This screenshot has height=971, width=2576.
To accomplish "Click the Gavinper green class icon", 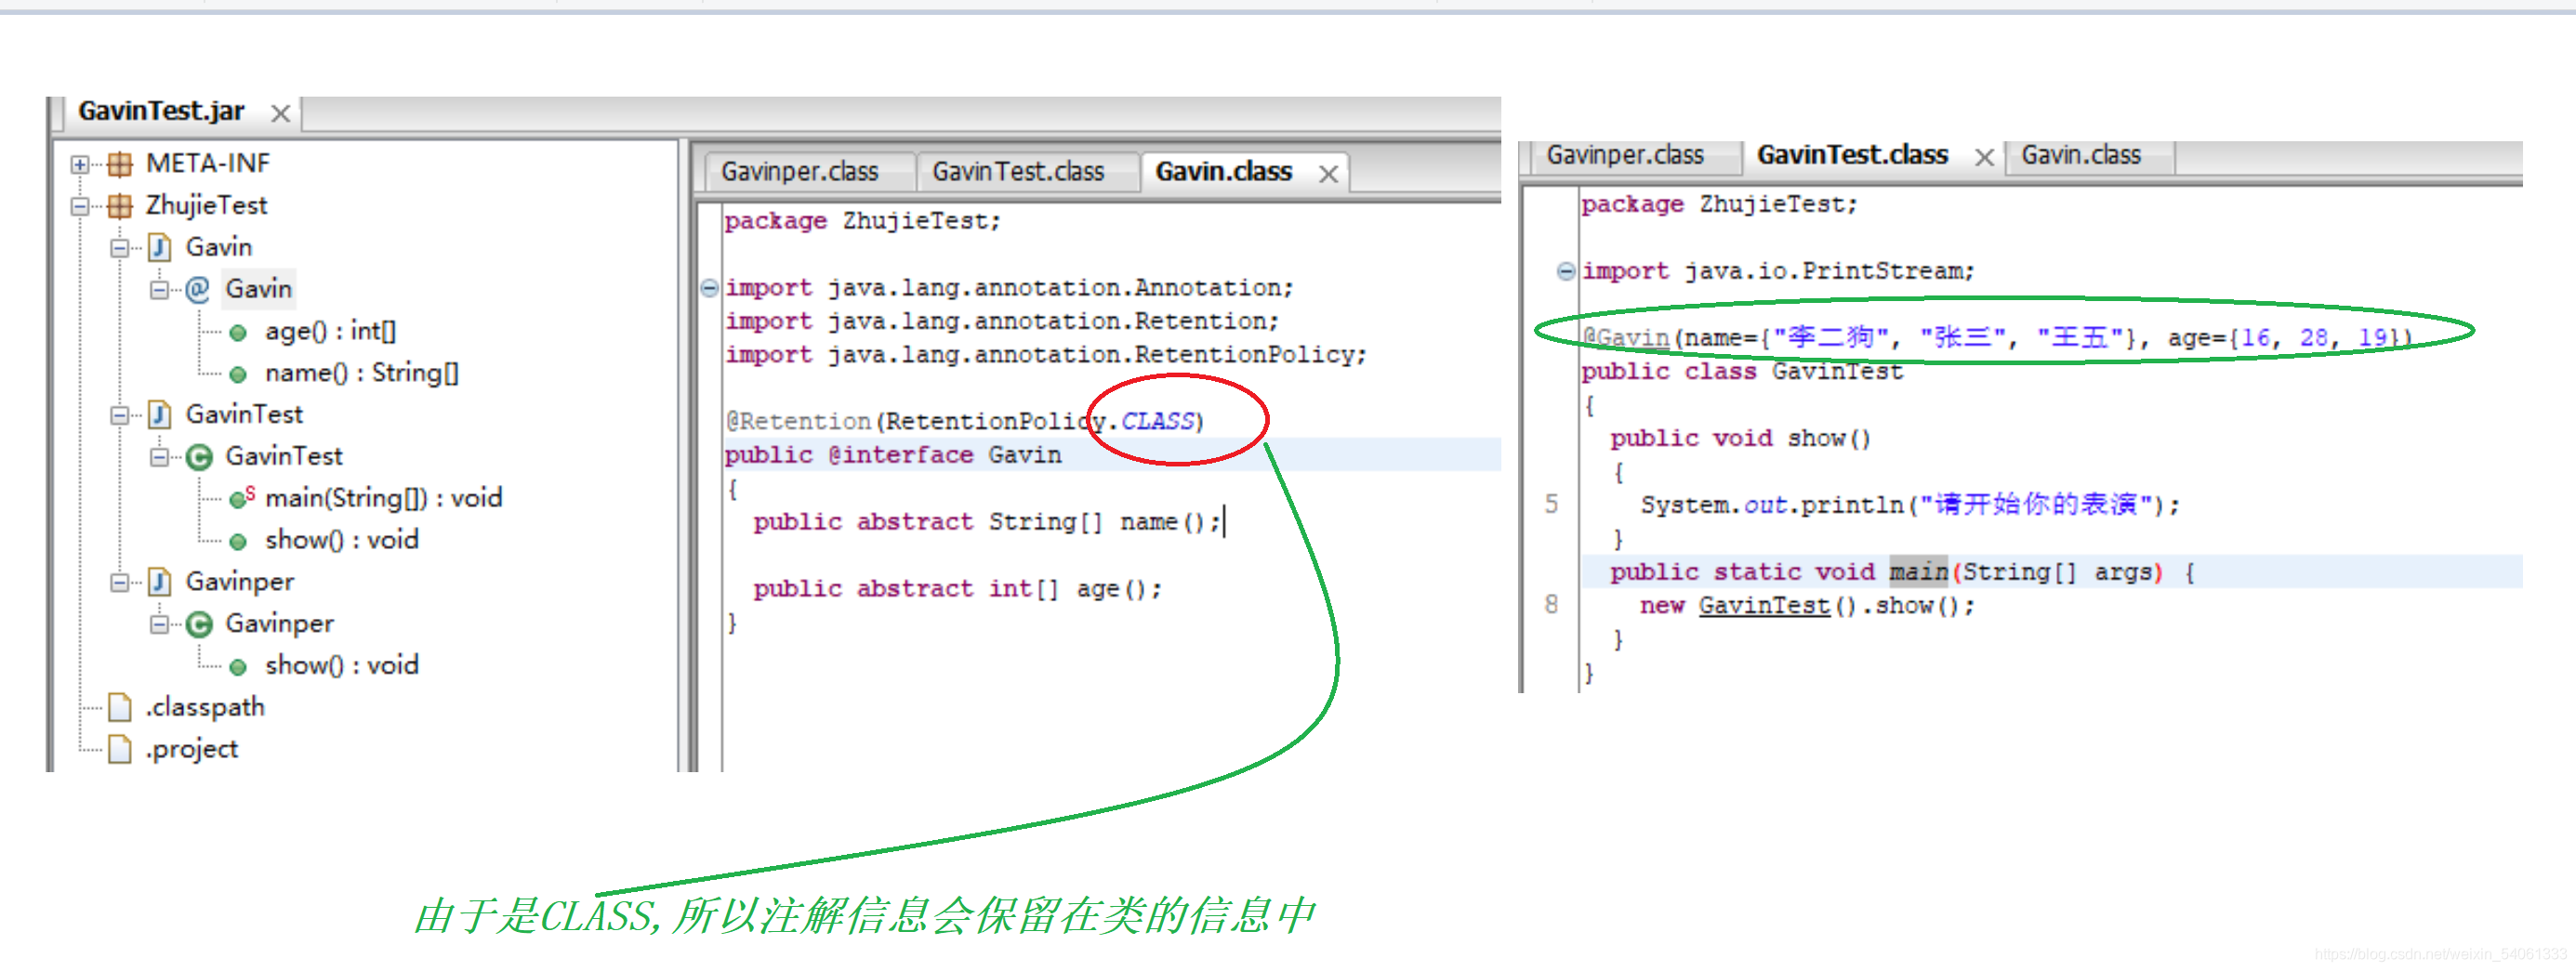I will [x=200, y=624].
